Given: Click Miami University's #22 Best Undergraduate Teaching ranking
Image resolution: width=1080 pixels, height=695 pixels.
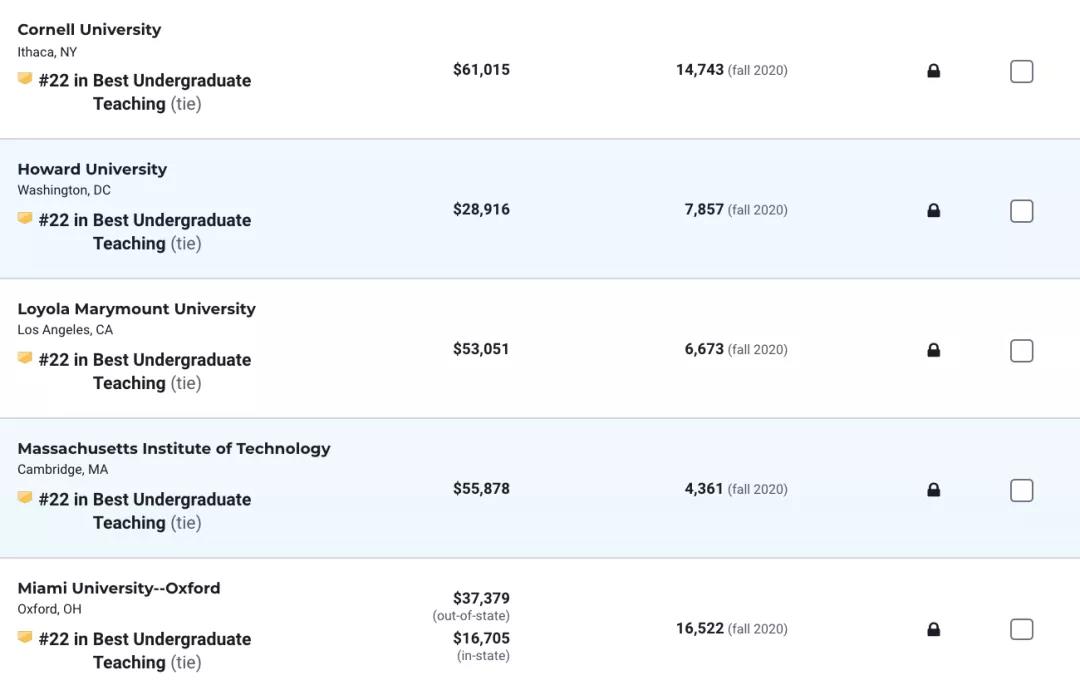Looking at the screenshot, I should pyautogui.click(x=145, y=650).
